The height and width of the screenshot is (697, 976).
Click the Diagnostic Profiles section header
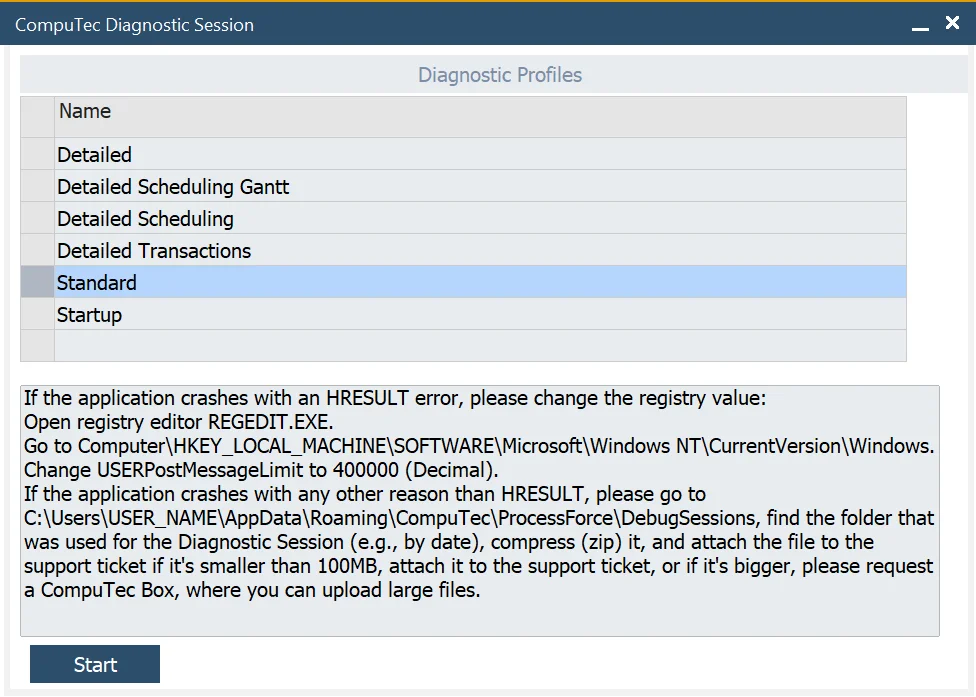pos(499,75)
